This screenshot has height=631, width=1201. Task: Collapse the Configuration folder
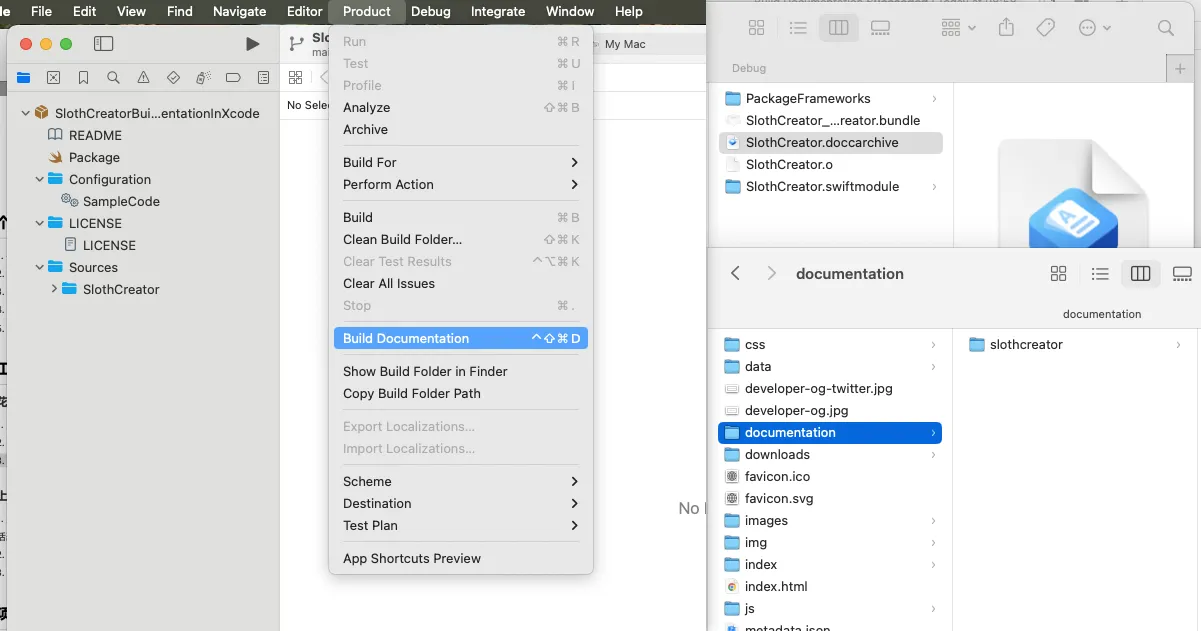click(x=40, y=179)
